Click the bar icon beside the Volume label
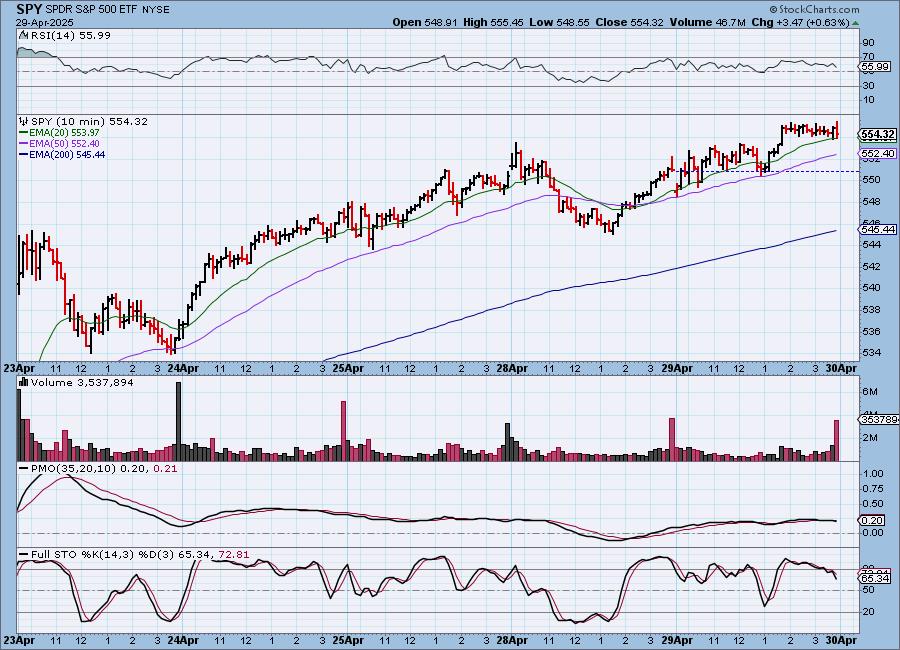 click(x=24, y=382)
